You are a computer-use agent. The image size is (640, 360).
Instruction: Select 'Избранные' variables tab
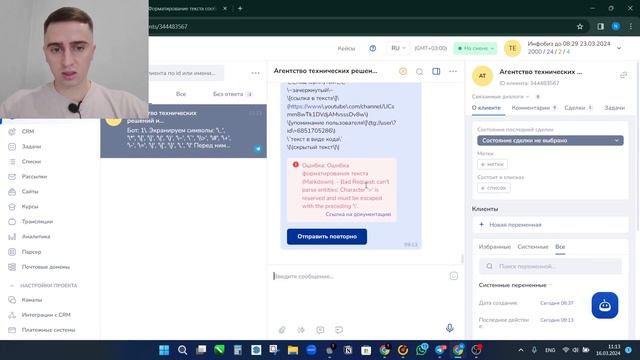pos(495,247)
